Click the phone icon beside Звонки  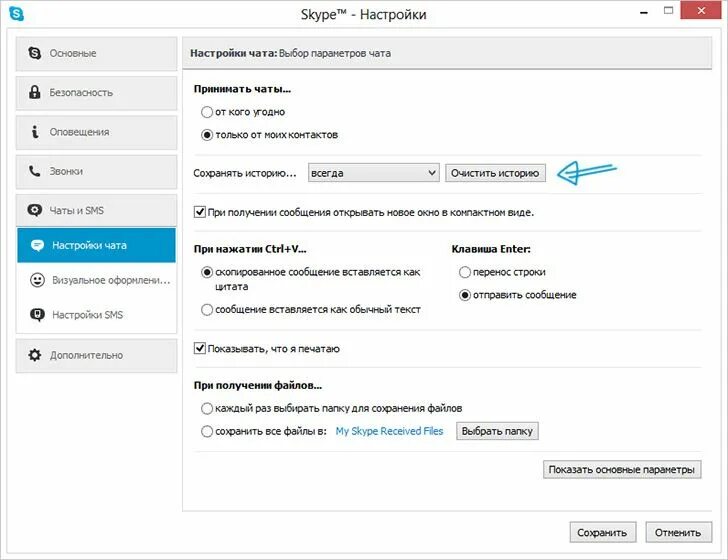(x=36, y=172)
